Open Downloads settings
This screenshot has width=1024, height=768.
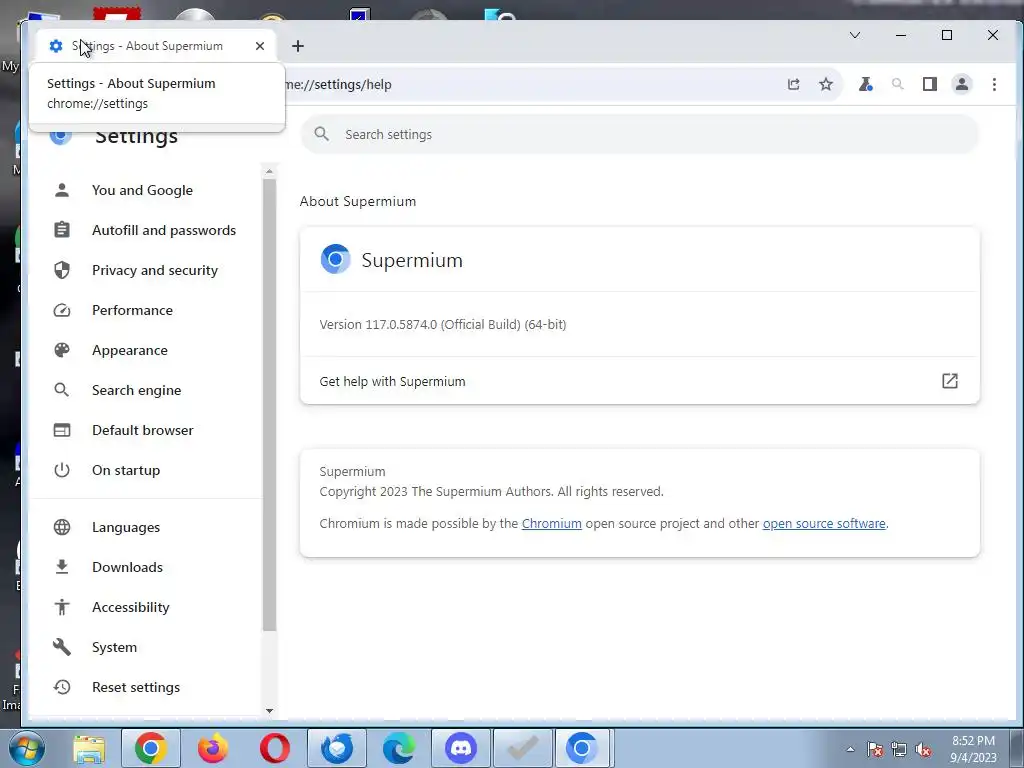pos(127,567)
